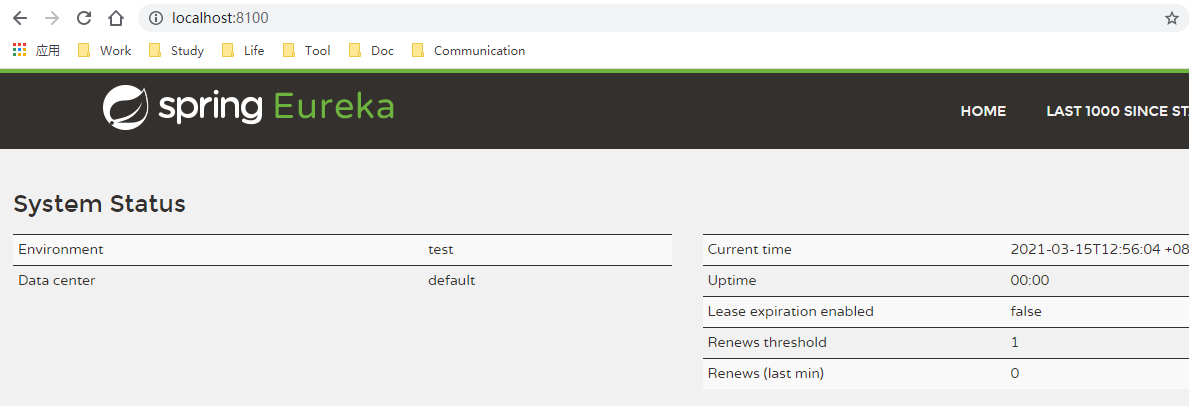Open the Doc bookmark folder
This screenshot has width=1189, height=406.
(x=372, y=51)
